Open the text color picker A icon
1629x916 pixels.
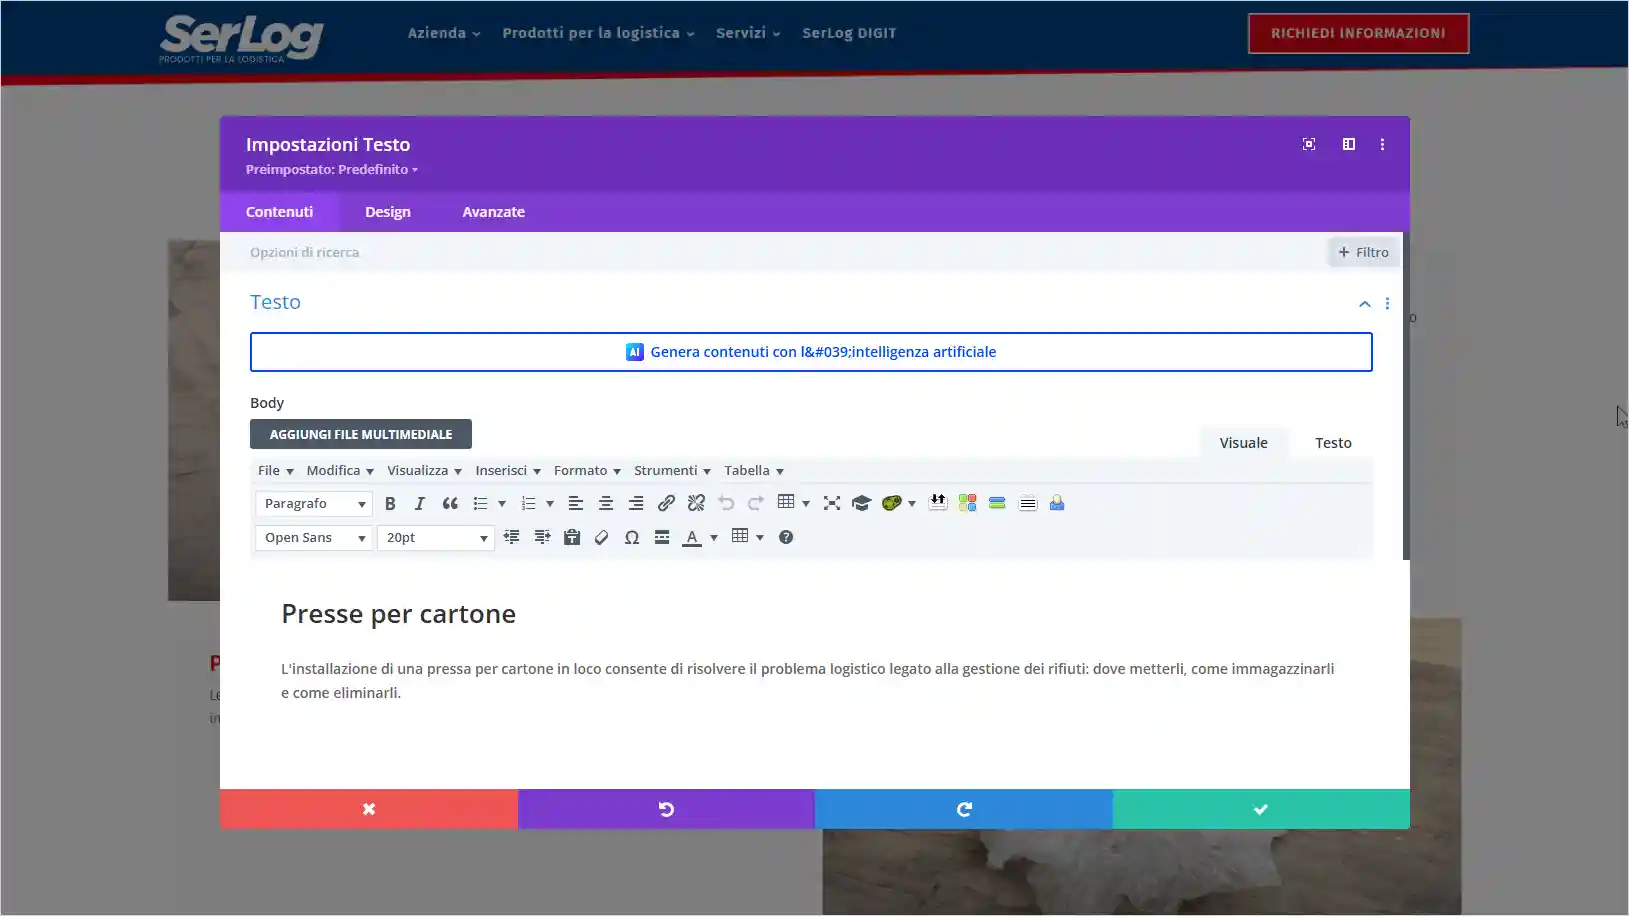click(x=691, y=538)
